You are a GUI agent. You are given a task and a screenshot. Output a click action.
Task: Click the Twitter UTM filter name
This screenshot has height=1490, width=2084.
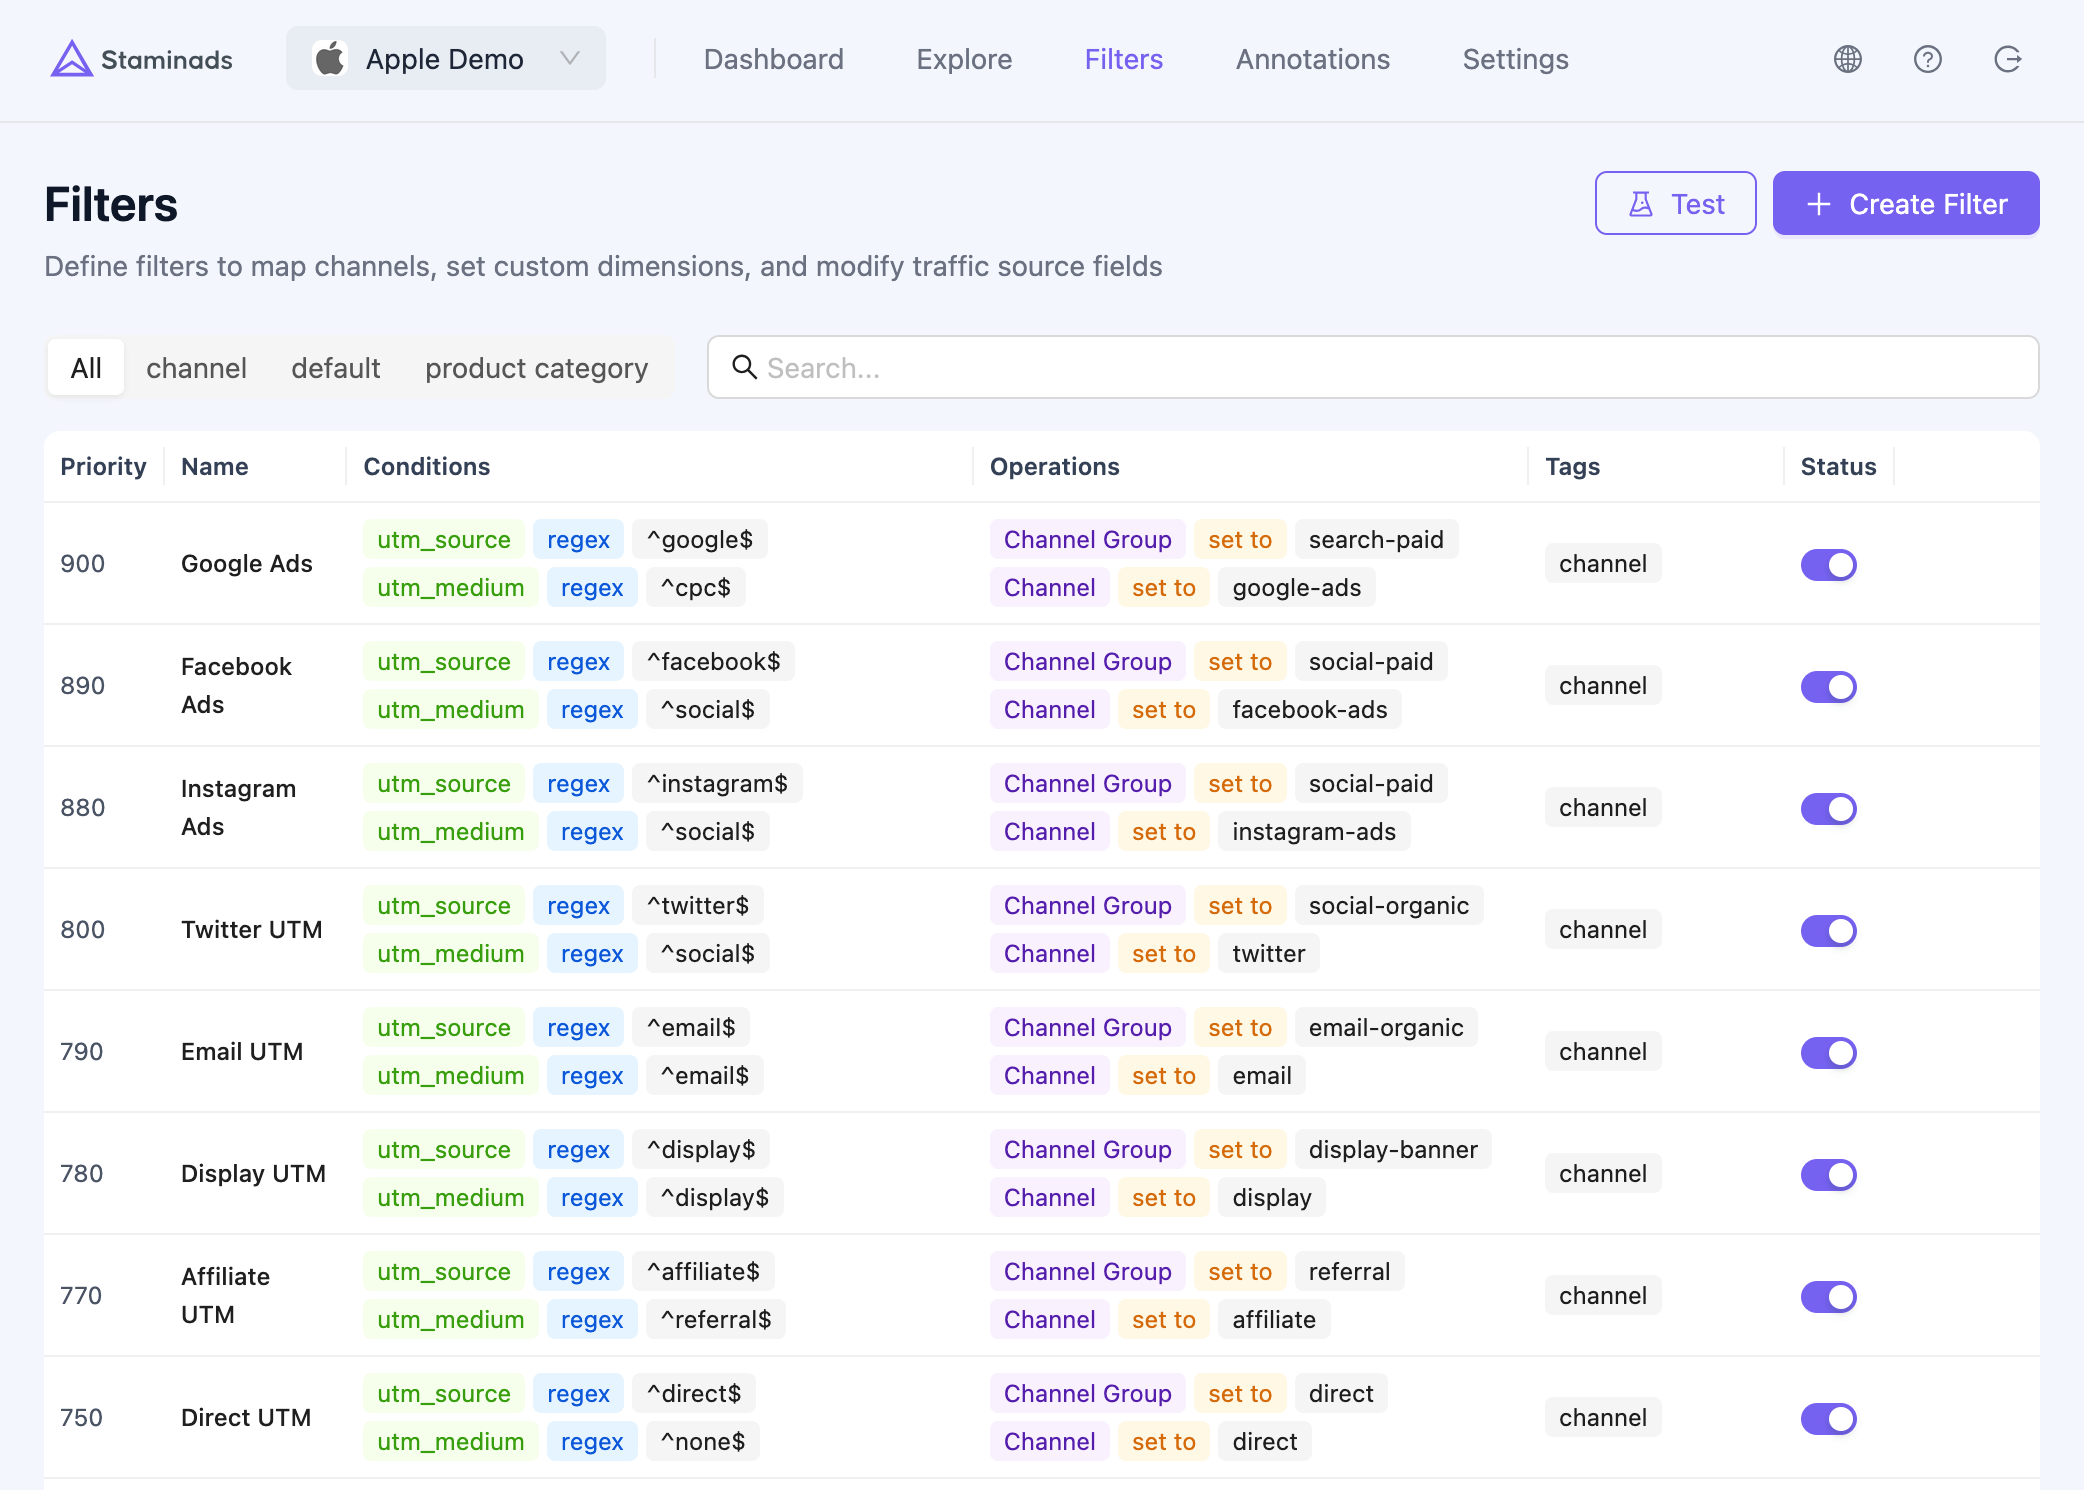pyautogui.click(x=252, y=930)
